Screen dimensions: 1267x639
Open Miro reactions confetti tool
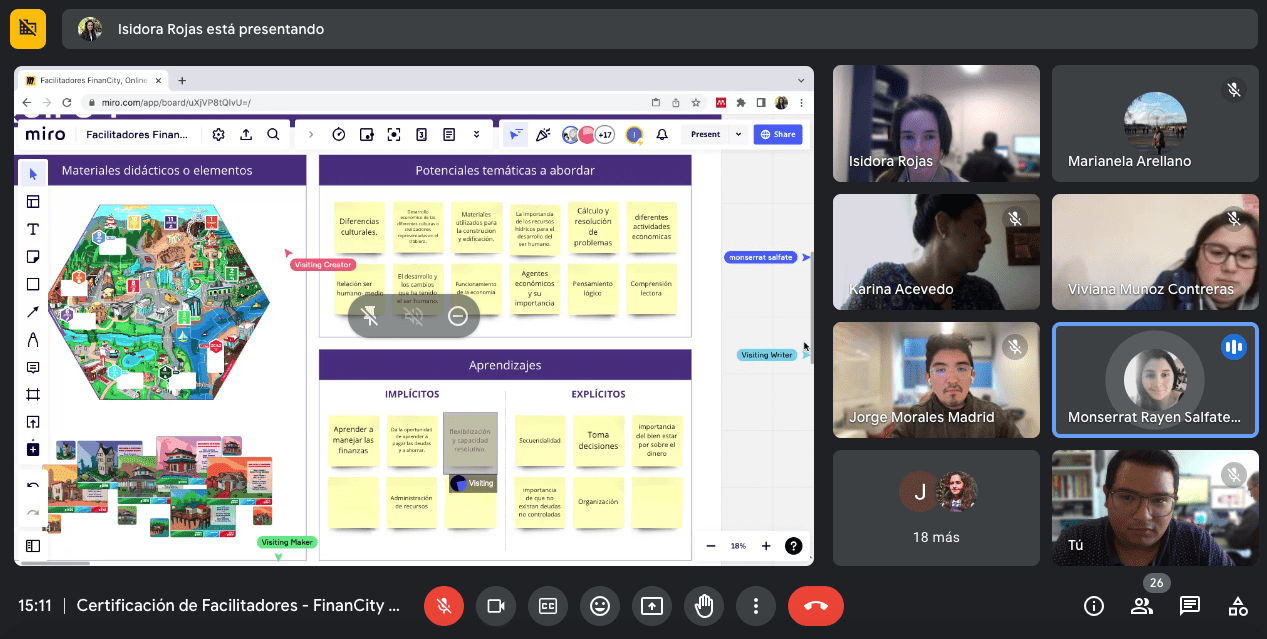(543, 134)
